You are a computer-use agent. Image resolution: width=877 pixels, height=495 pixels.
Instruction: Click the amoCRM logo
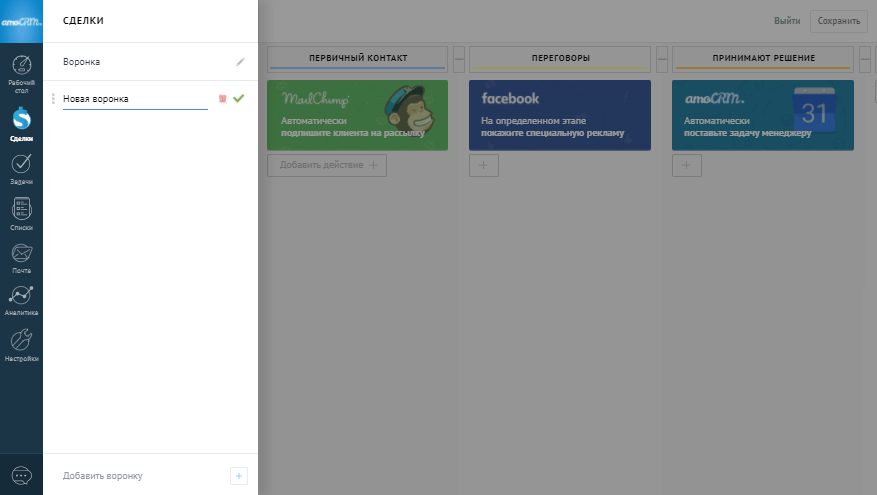(21, 21)
